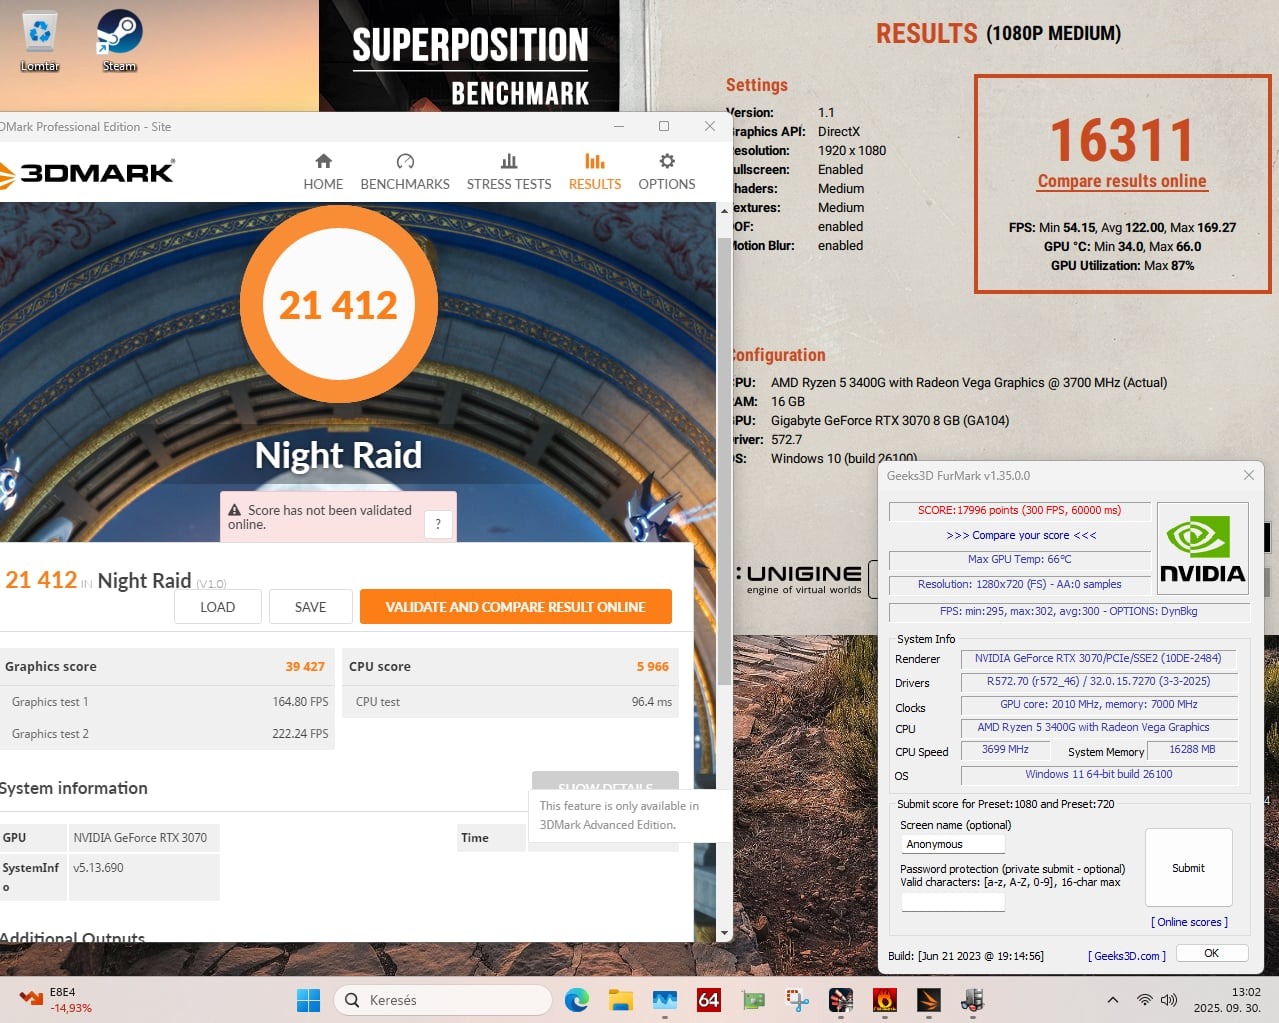Screen dimensions: 1279x1023
Task: Click the Graphics test 1 row
Action: (x=168, y=702)
